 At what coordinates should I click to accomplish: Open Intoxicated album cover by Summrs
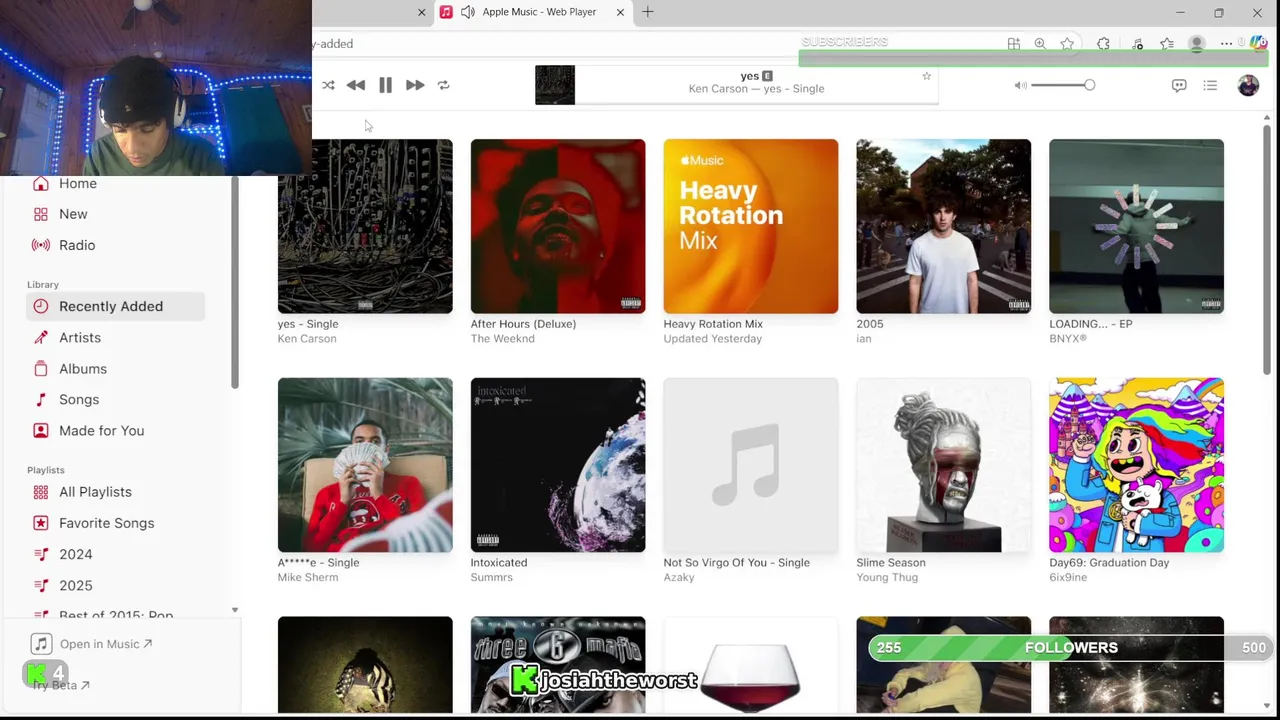(x=558, y=465)
